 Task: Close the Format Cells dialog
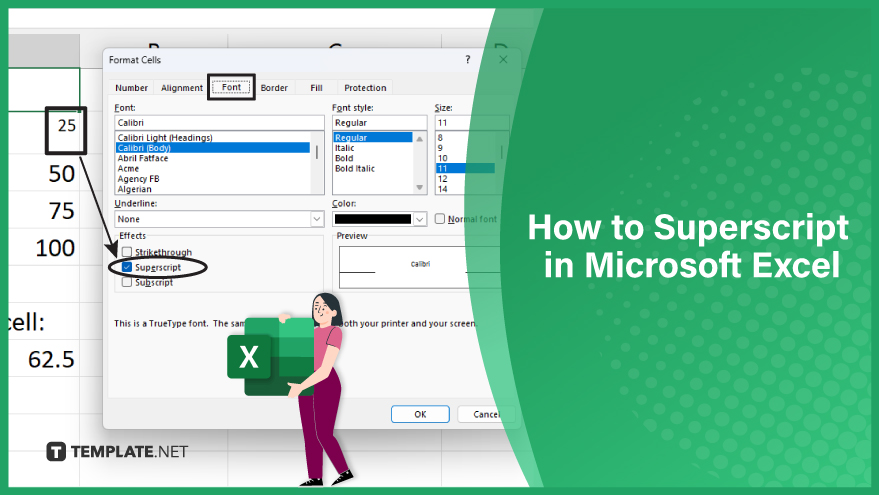pyautogui.click(x=503, y=59)
